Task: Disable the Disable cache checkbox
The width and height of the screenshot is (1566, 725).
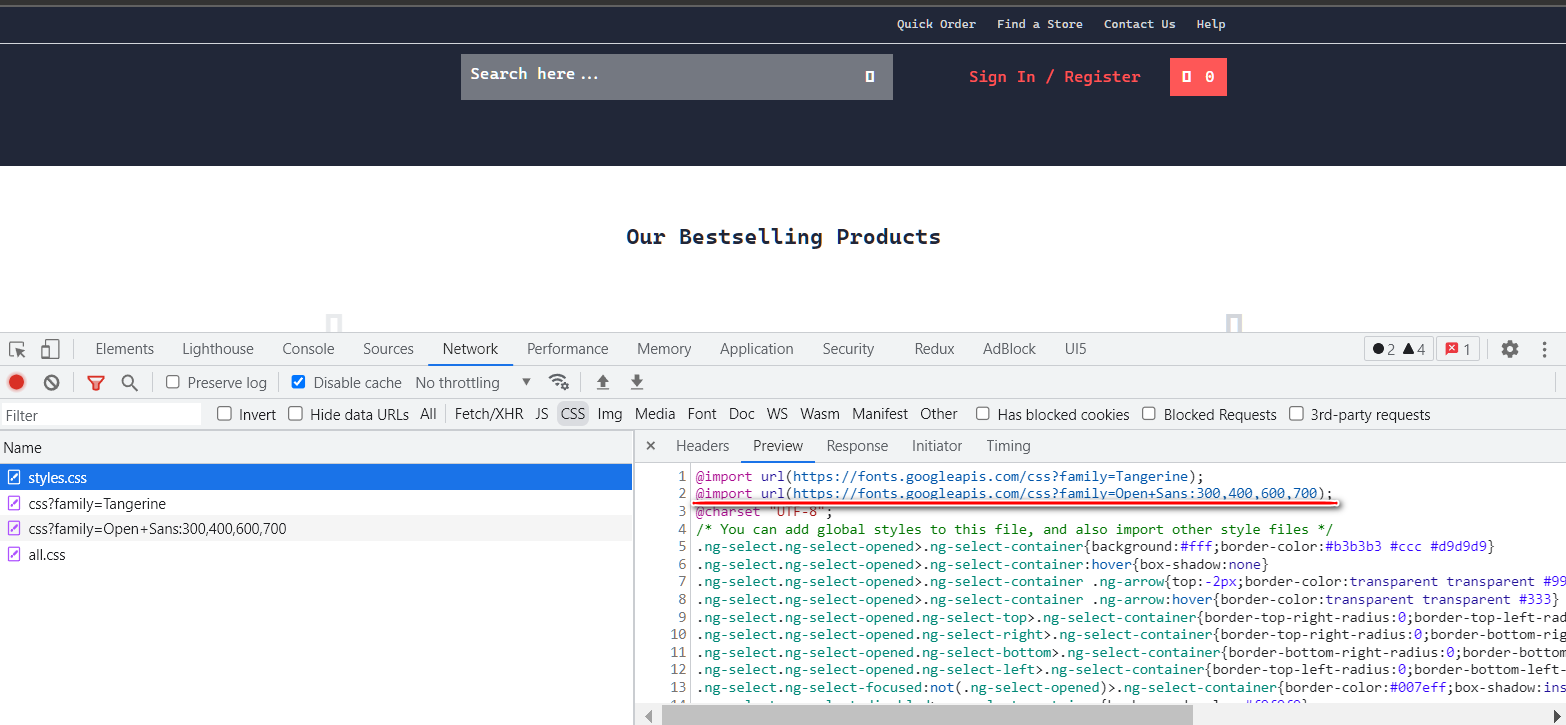Action: [x=298, y=382]
